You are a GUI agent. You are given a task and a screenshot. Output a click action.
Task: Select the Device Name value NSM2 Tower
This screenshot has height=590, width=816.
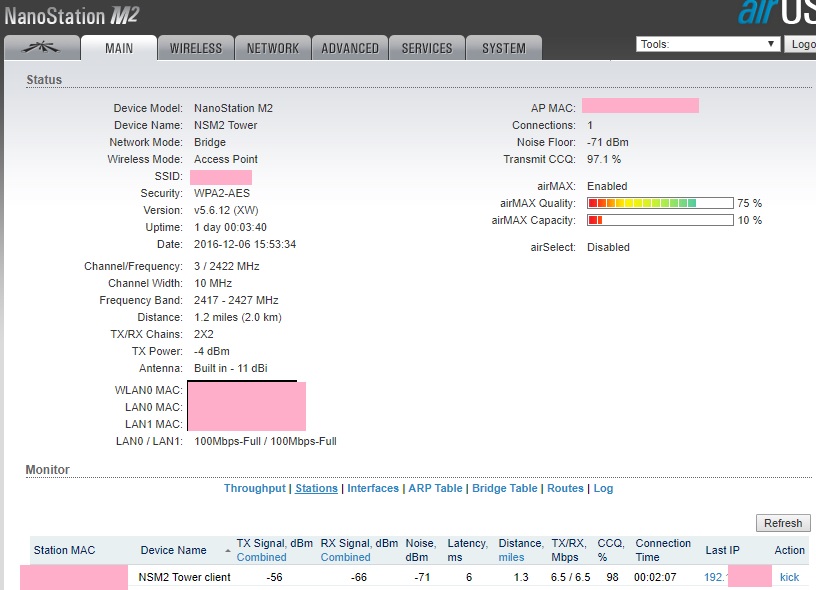pyautogui.click(x=225, y=125)
